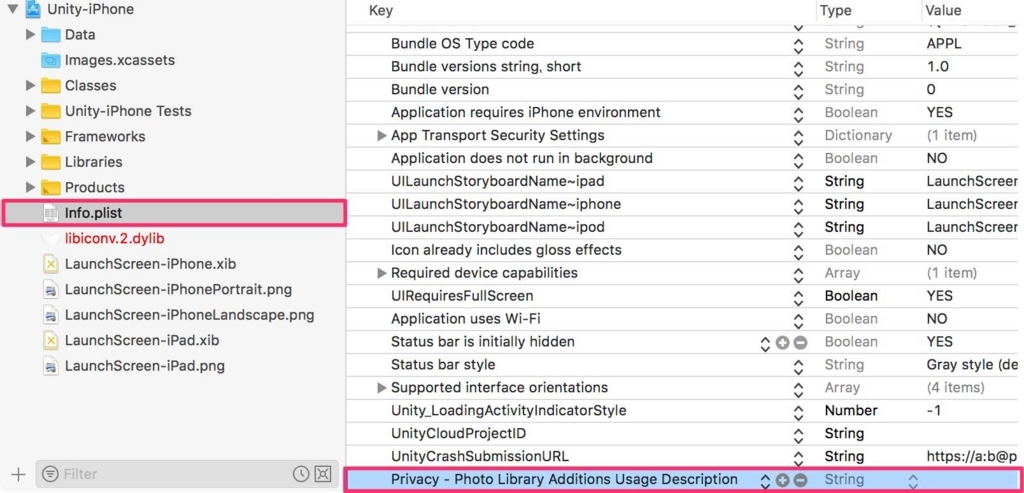Open key stepper for Bundle version

tap(797, 91)
